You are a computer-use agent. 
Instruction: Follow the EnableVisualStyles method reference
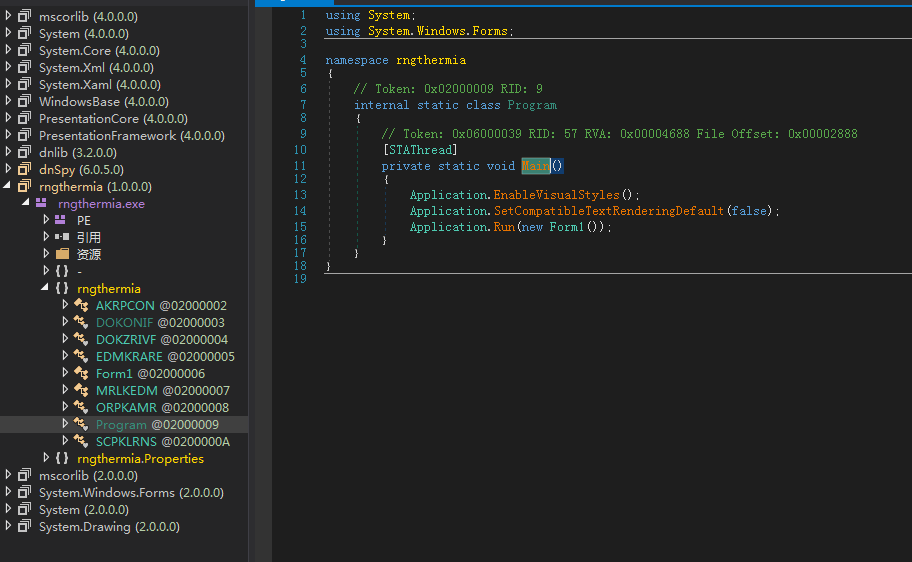557,195
